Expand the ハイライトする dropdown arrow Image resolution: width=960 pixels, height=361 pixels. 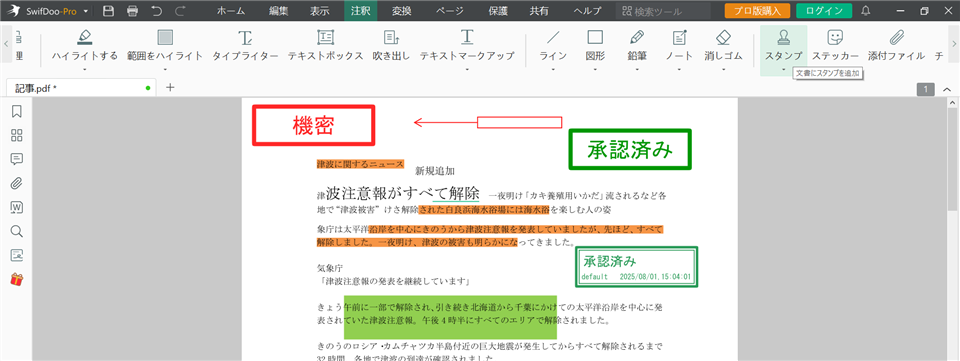(x=84, y=69)
